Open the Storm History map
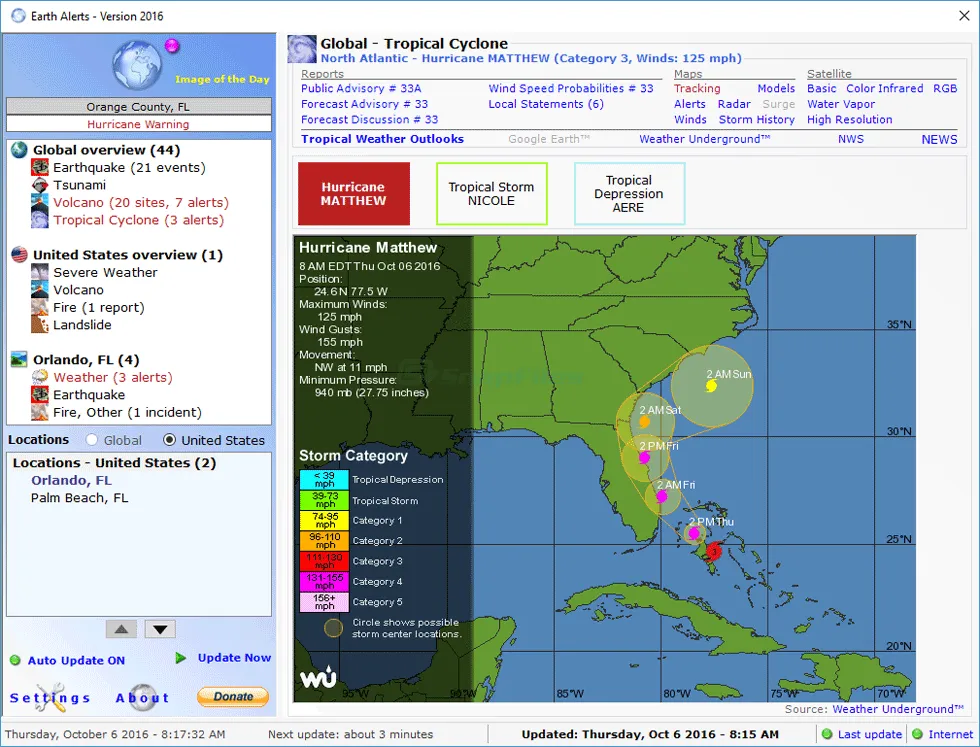Image resolution: width=980 pixels, height=747 pixels. 756,119
